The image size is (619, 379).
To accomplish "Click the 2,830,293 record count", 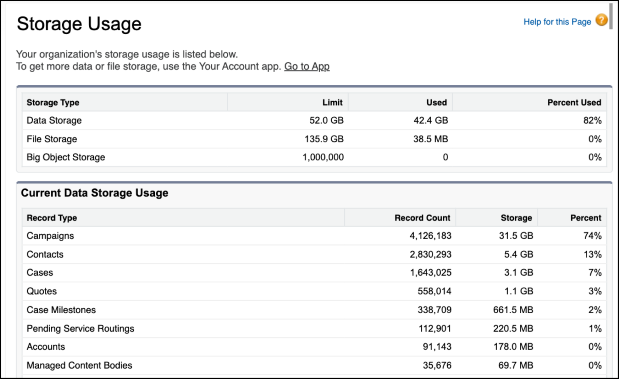I will [430, 254].
